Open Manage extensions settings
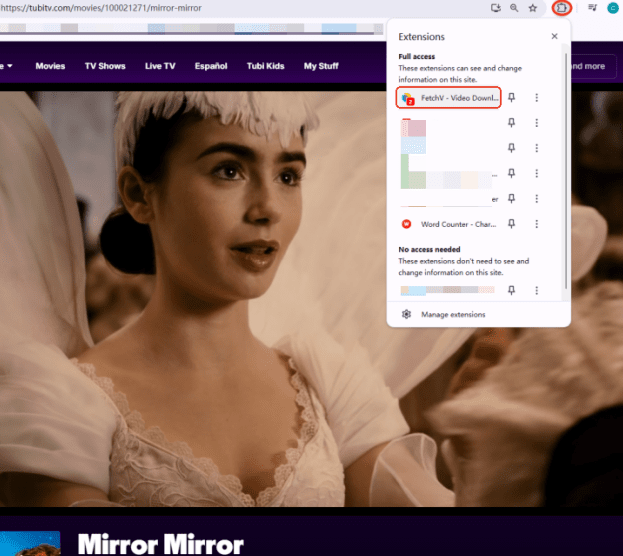Screen dimensions: 623x556 coord(453,314)
